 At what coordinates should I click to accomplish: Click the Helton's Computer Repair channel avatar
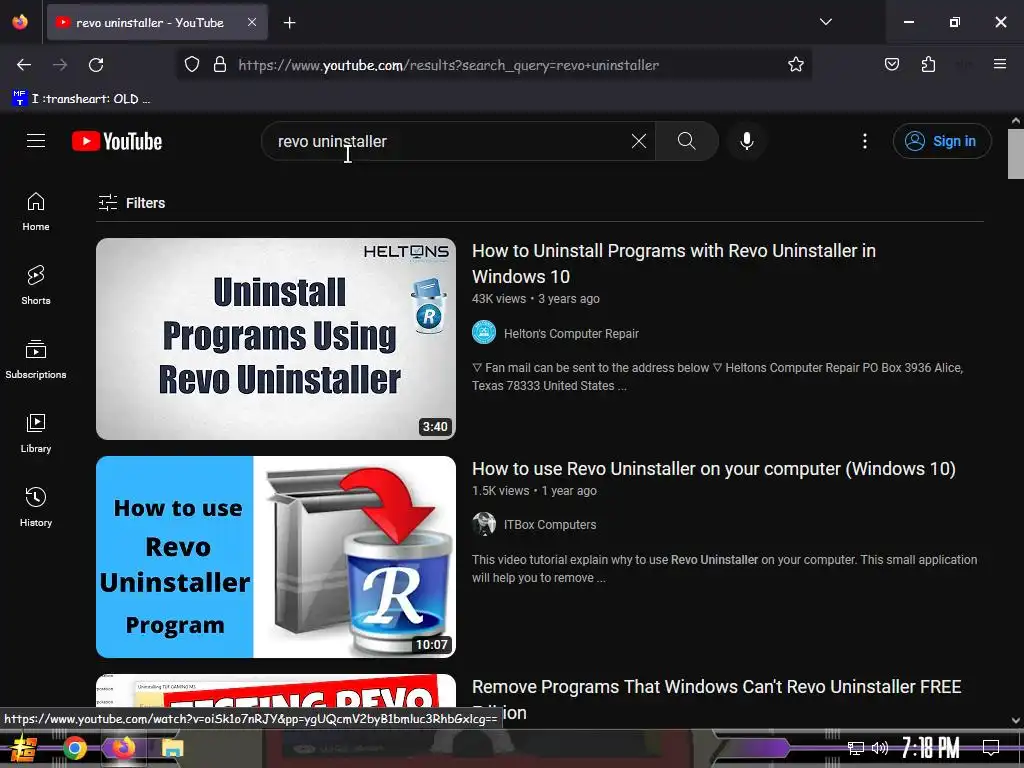484,332
